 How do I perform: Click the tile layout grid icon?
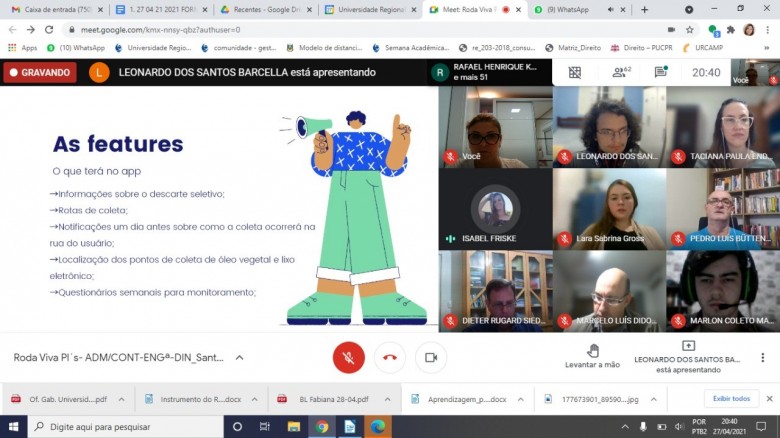click(x=575, y=72)
